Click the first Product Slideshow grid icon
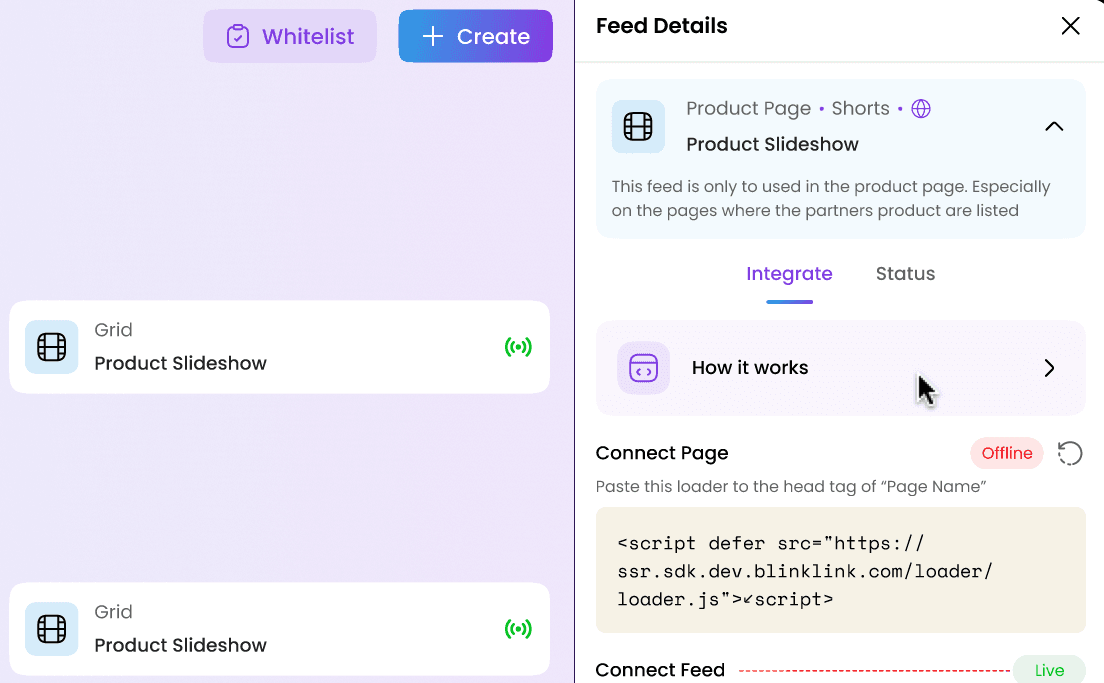This screenshot has width=1104, height=683. click(51, 346)
